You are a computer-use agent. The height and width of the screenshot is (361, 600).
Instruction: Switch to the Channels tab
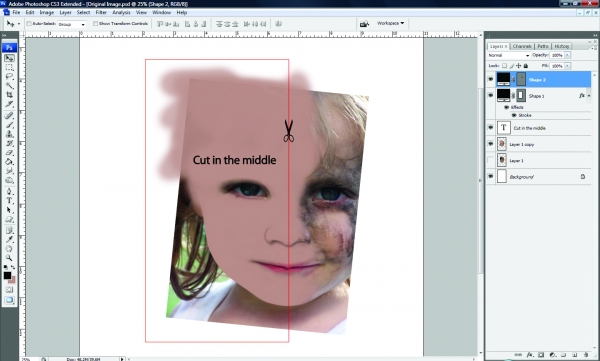[x=522, y=46]
